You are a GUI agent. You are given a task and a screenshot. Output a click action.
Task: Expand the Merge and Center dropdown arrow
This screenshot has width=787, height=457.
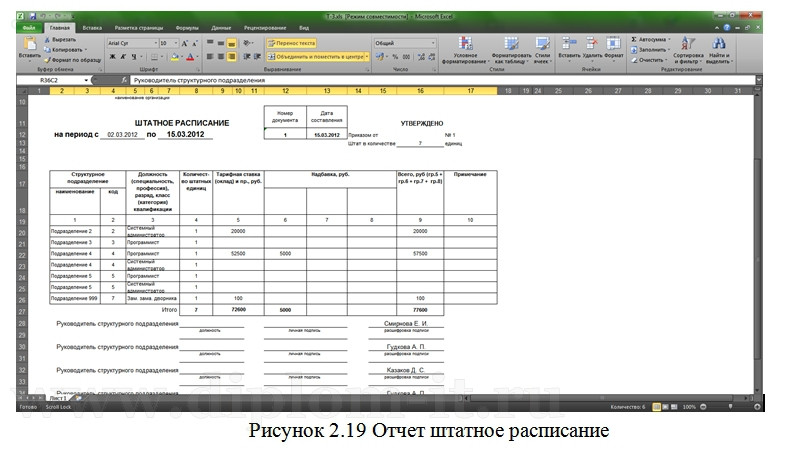[367, 57]
